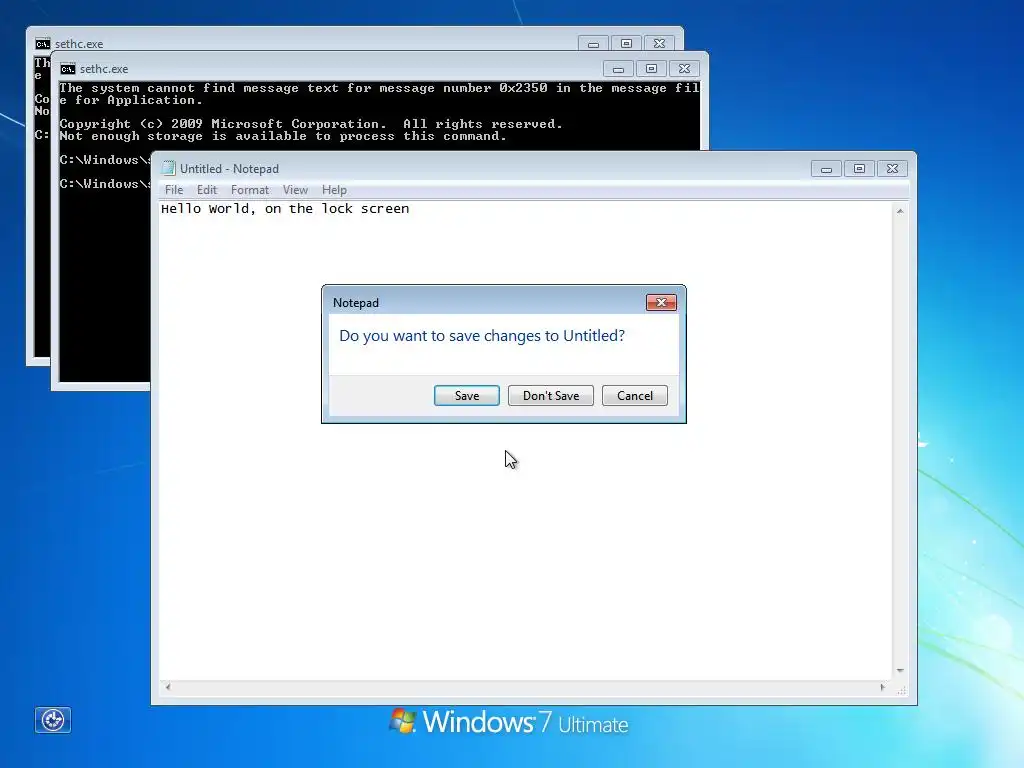Click the cmd icon of front sethc.exe window
The height and width of the screenshot is (768, 1024).
coord(68,69)
